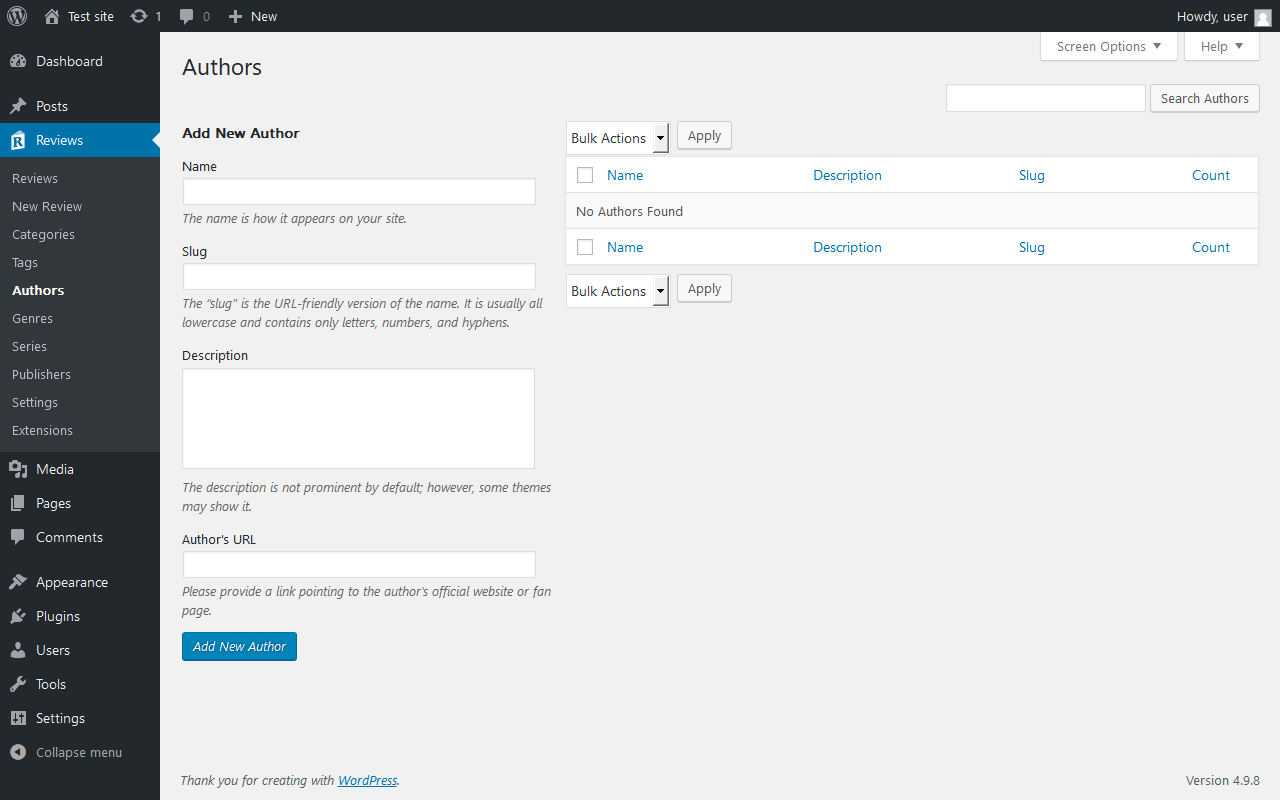Click the Plugins plug icon
The width and height of the screenshot is (1280, 800).
(18, 616)
